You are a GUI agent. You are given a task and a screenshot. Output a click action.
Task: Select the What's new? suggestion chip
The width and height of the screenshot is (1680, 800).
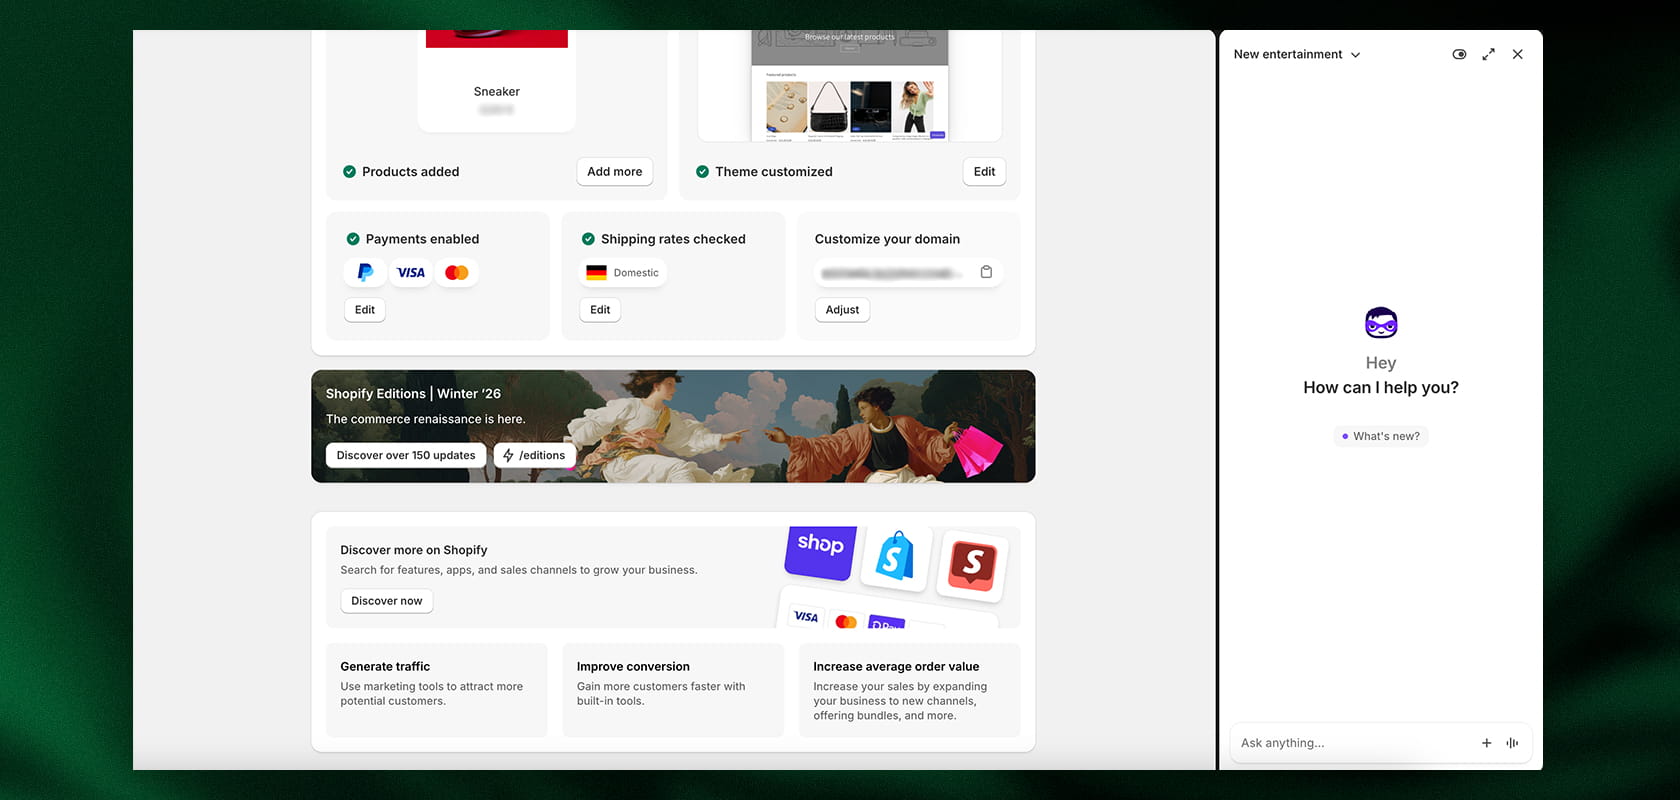(x=1381, y=436)
